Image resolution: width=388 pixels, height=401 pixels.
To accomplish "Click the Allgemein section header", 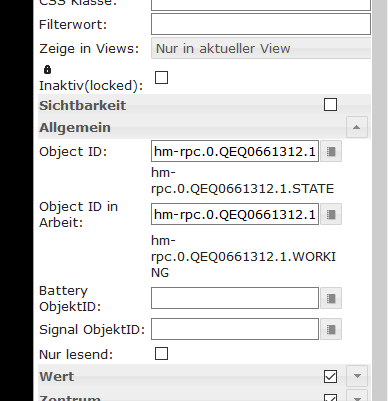I will 75,127.
